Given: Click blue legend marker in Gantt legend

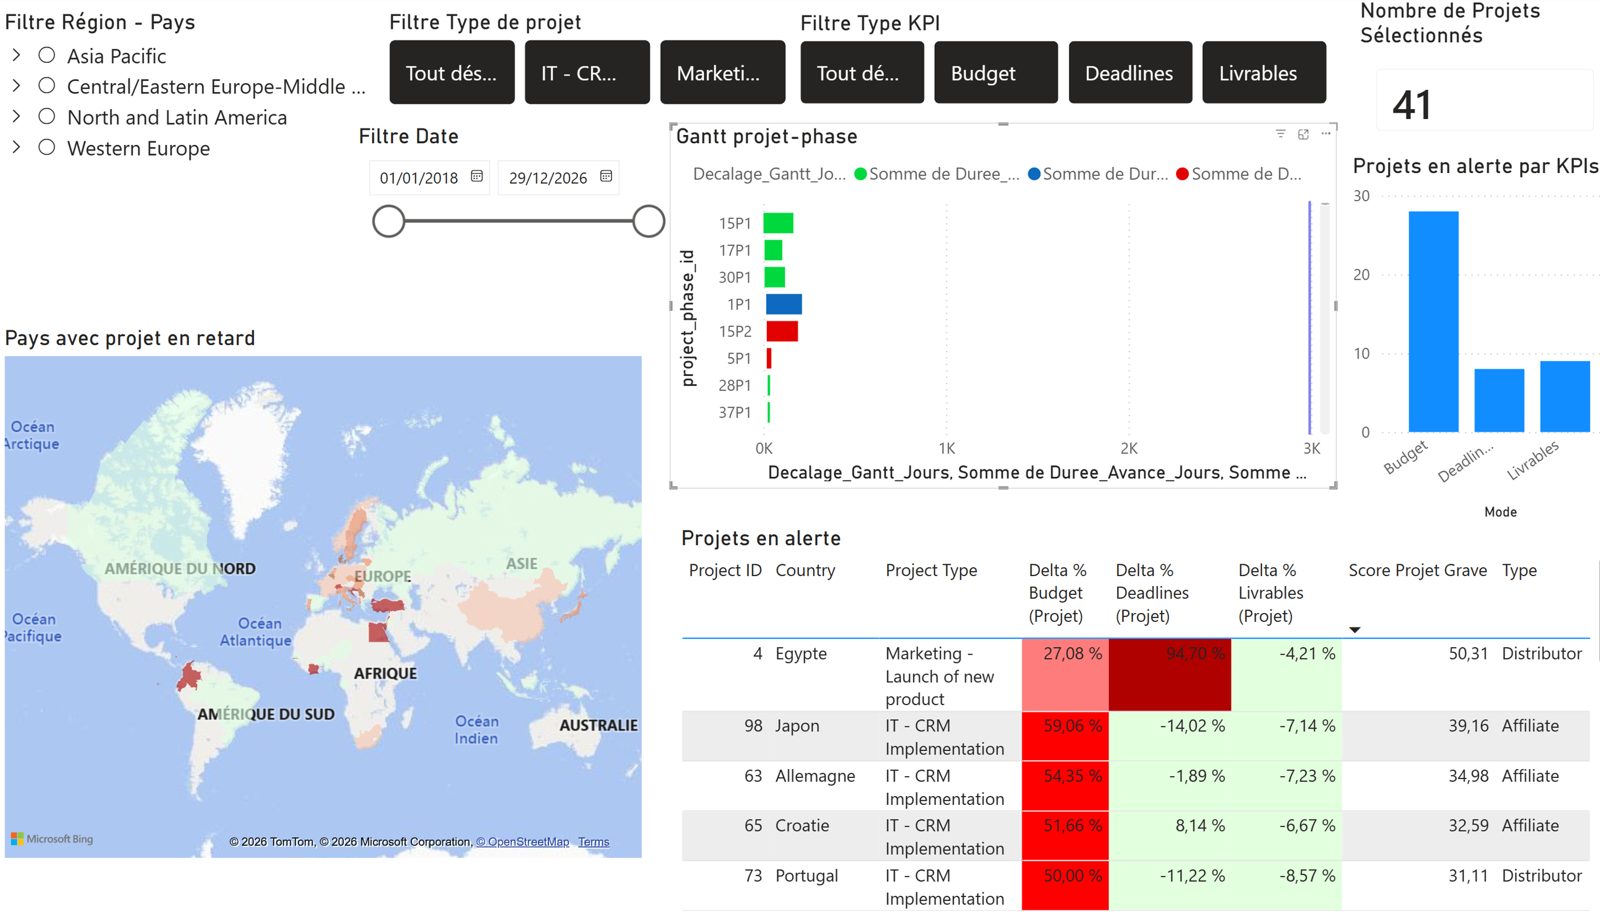Looking at the screenshot, I should pos(1034,174).
